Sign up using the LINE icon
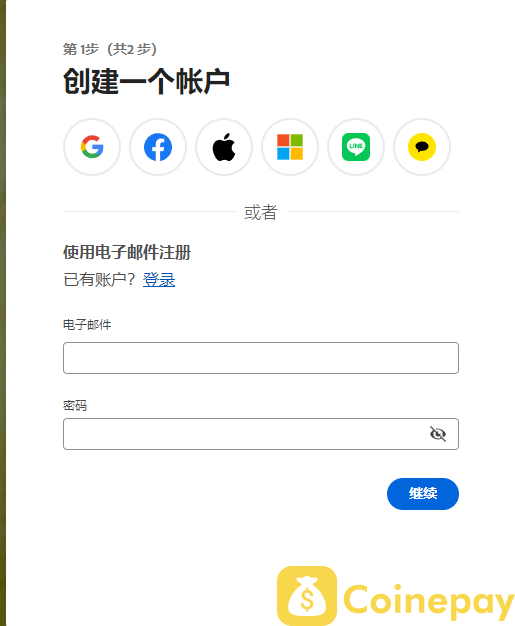 point(356,147)
